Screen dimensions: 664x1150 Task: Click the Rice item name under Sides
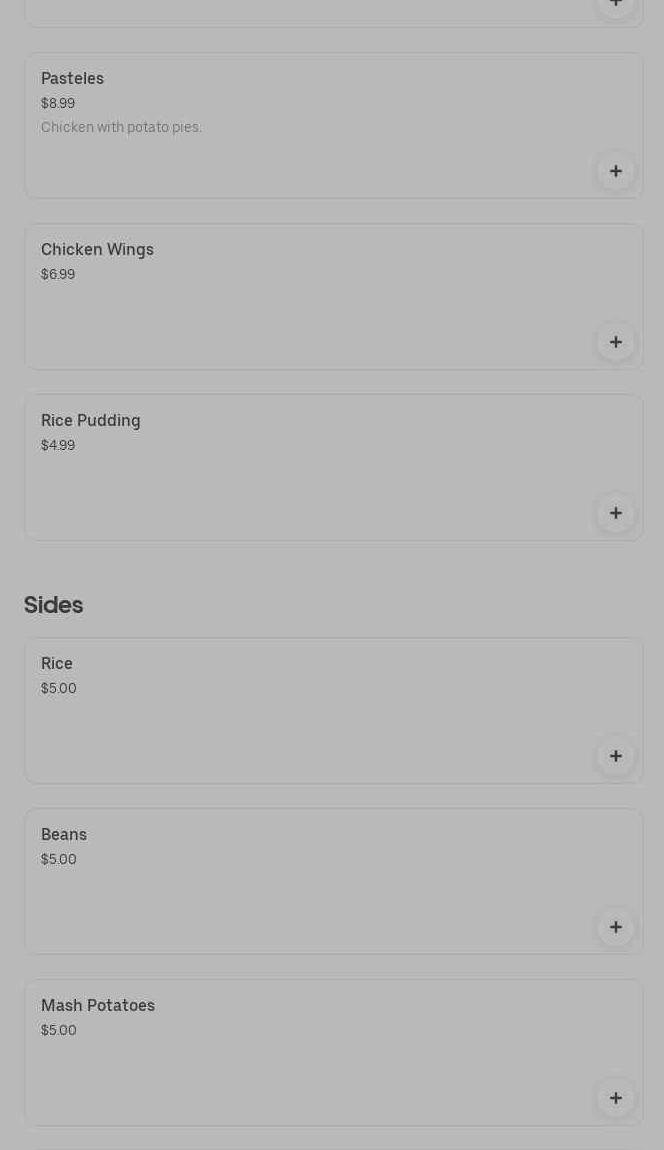(57, 663)
